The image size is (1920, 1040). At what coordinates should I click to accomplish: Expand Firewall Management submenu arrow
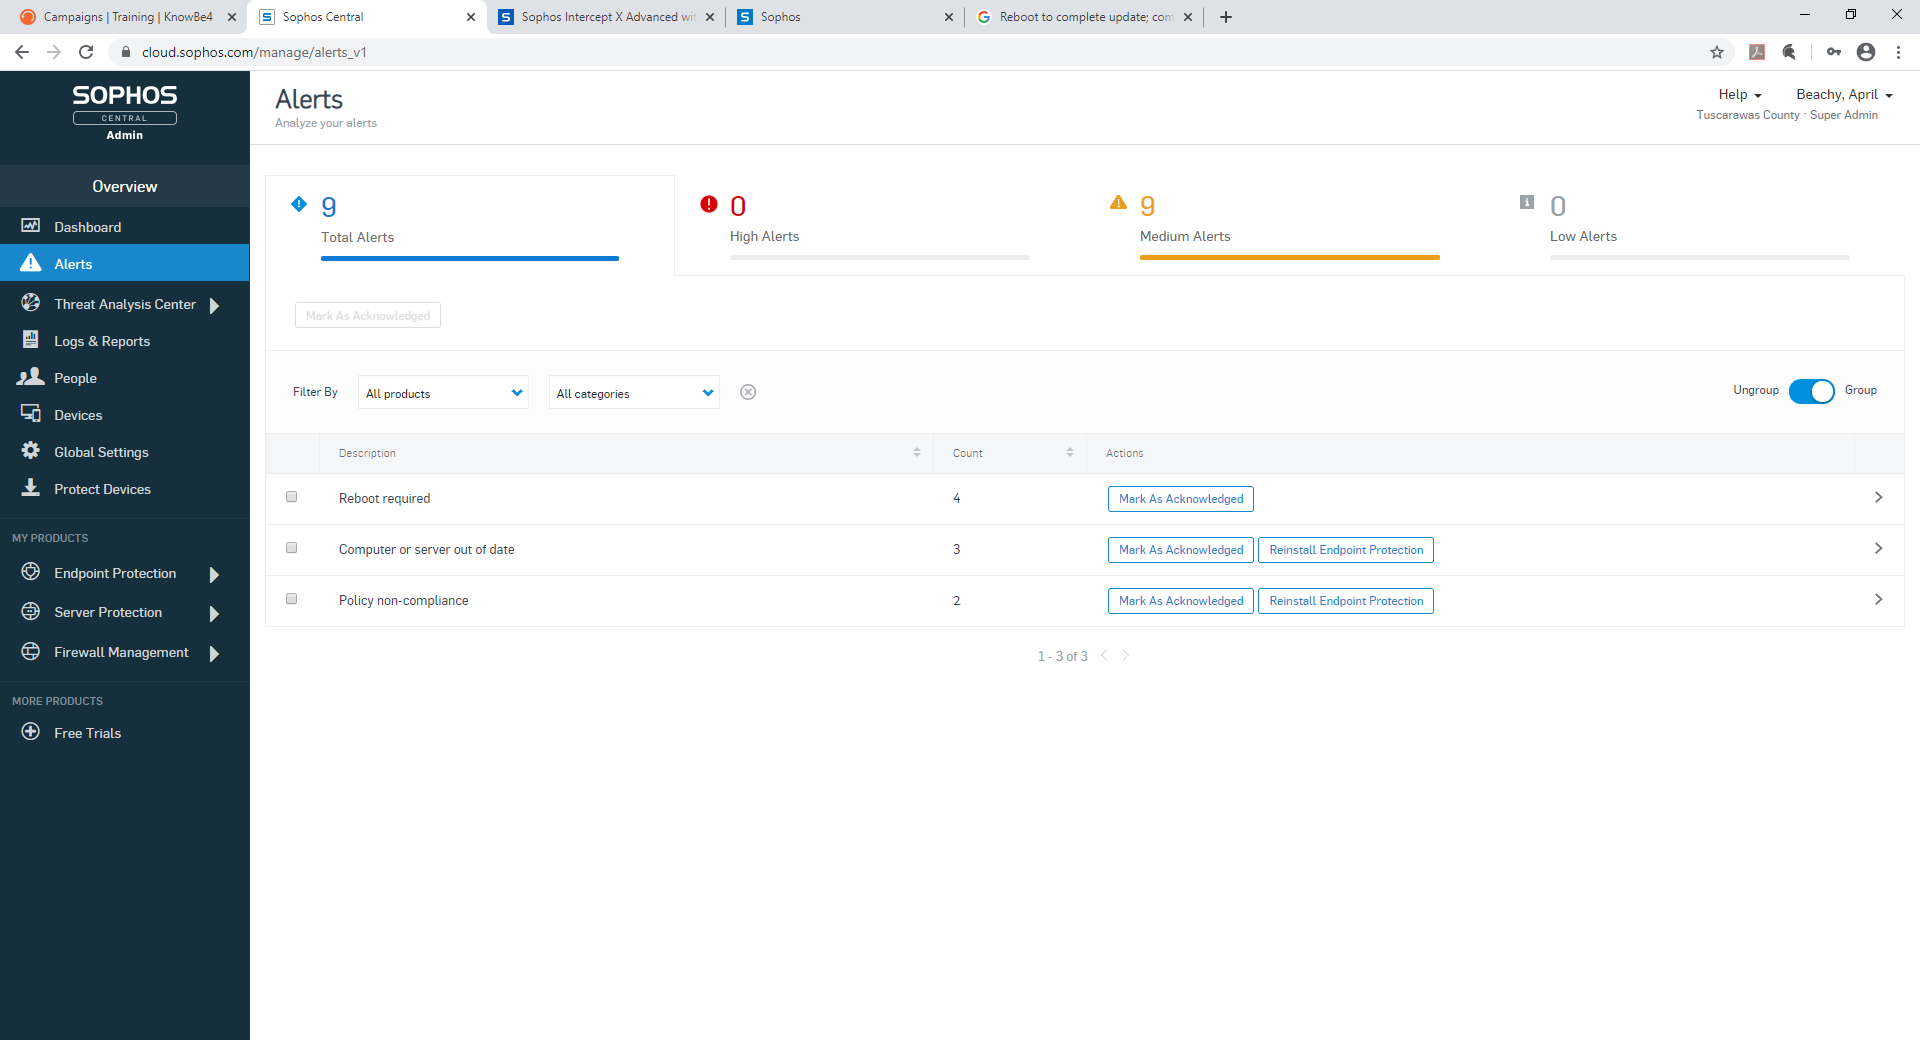[x=214, y=653]
